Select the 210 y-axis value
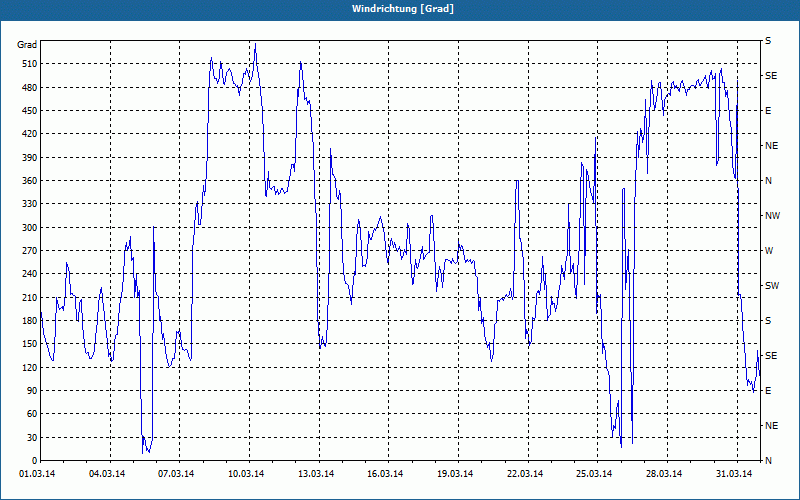 click(x=30, y=297)
